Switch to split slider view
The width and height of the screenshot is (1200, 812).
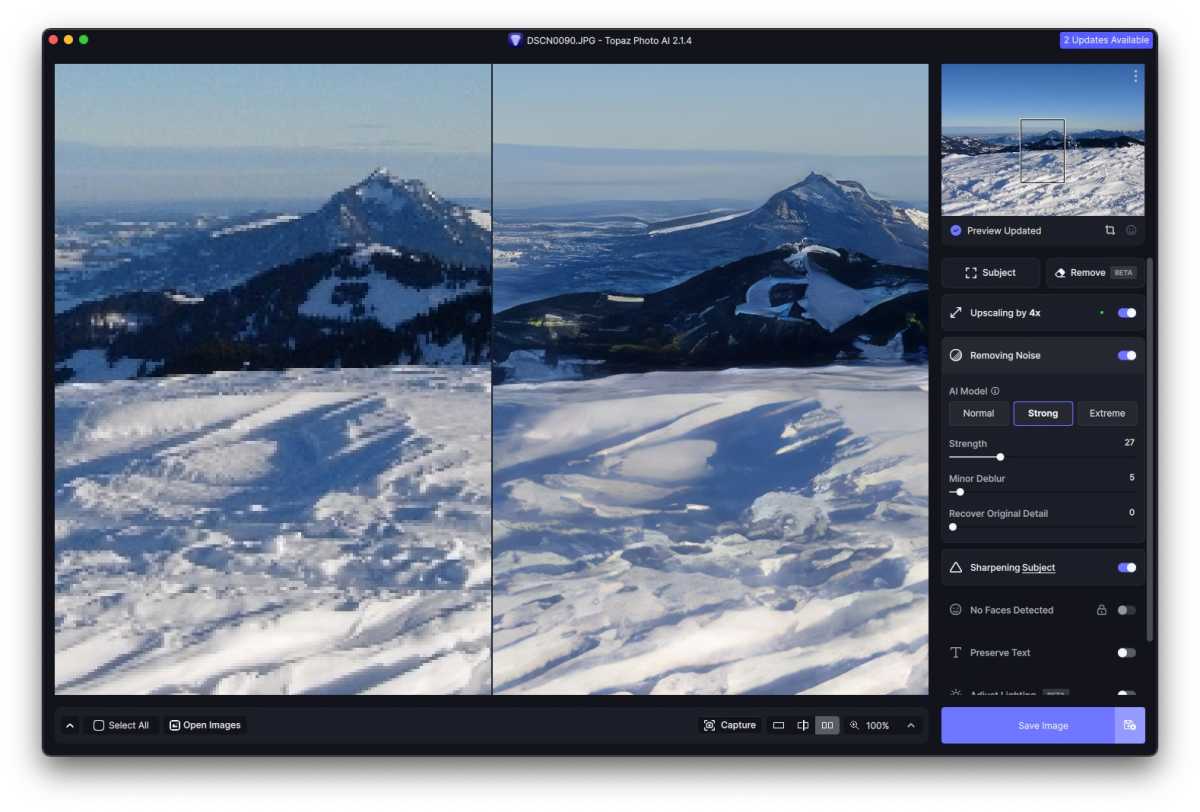[802, 725]
